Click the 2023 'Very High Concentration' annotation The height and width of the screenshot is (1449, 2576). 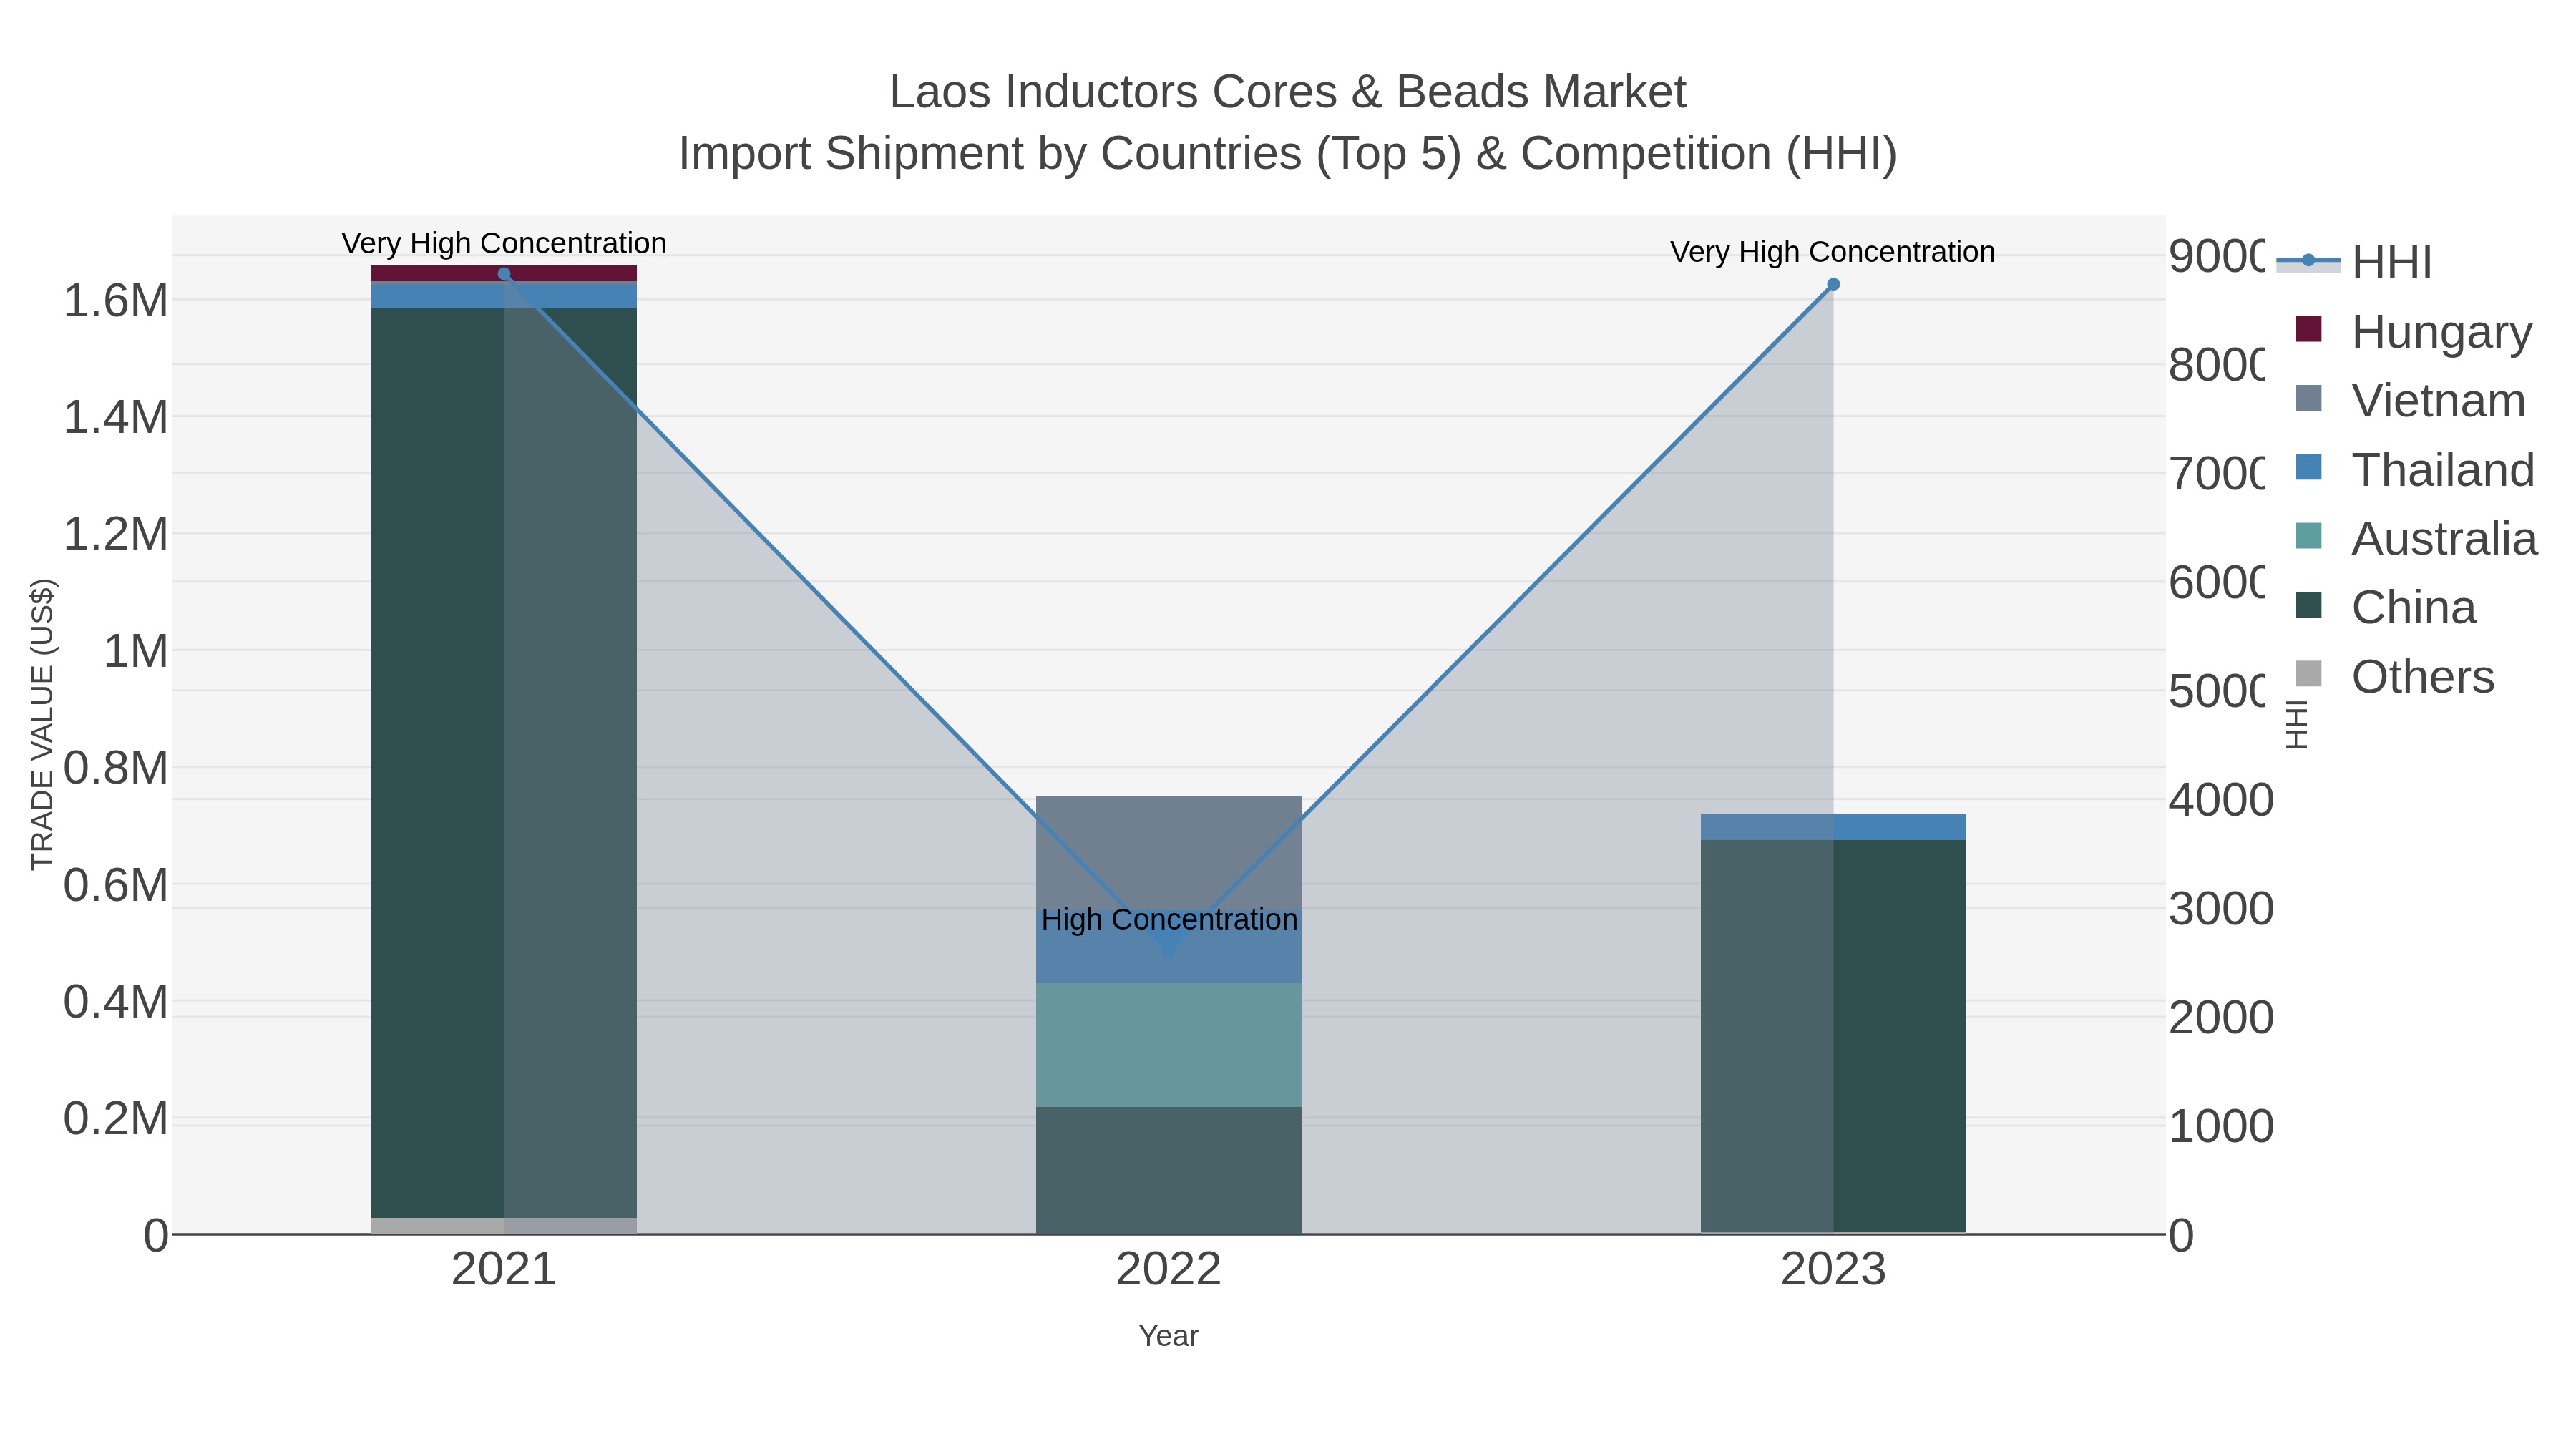click(1833, 252)
